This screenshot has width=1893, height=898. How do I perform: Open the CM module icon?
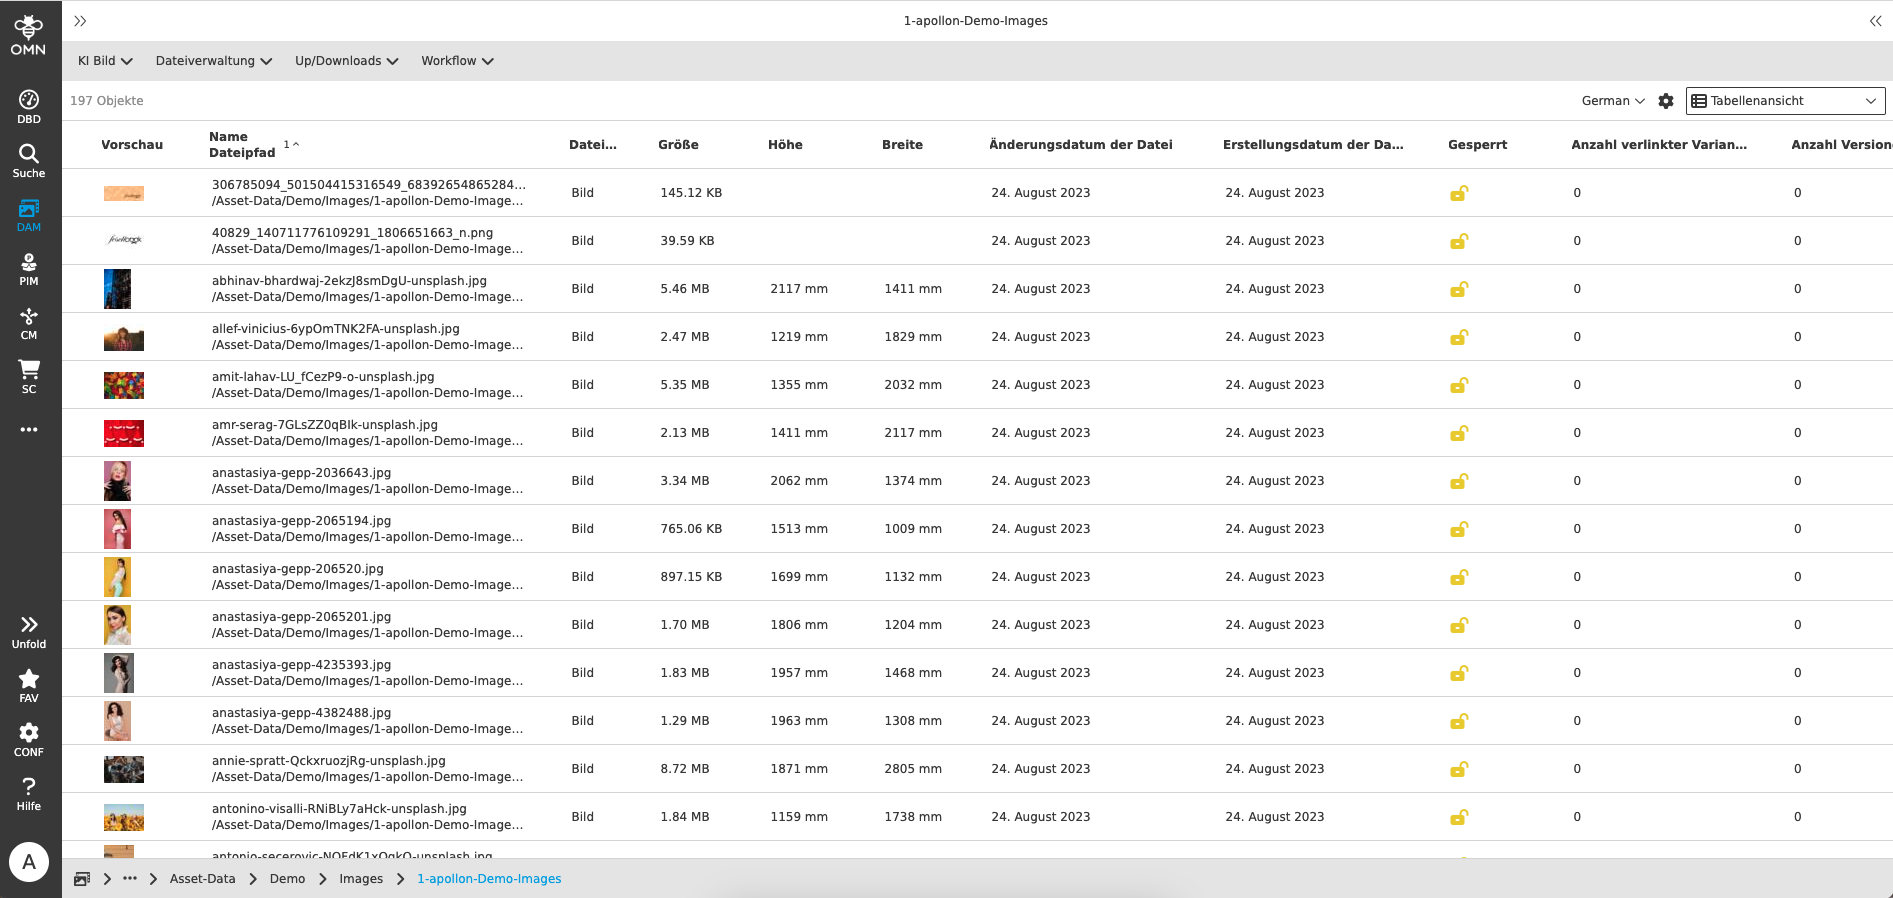tap(29, 322)
